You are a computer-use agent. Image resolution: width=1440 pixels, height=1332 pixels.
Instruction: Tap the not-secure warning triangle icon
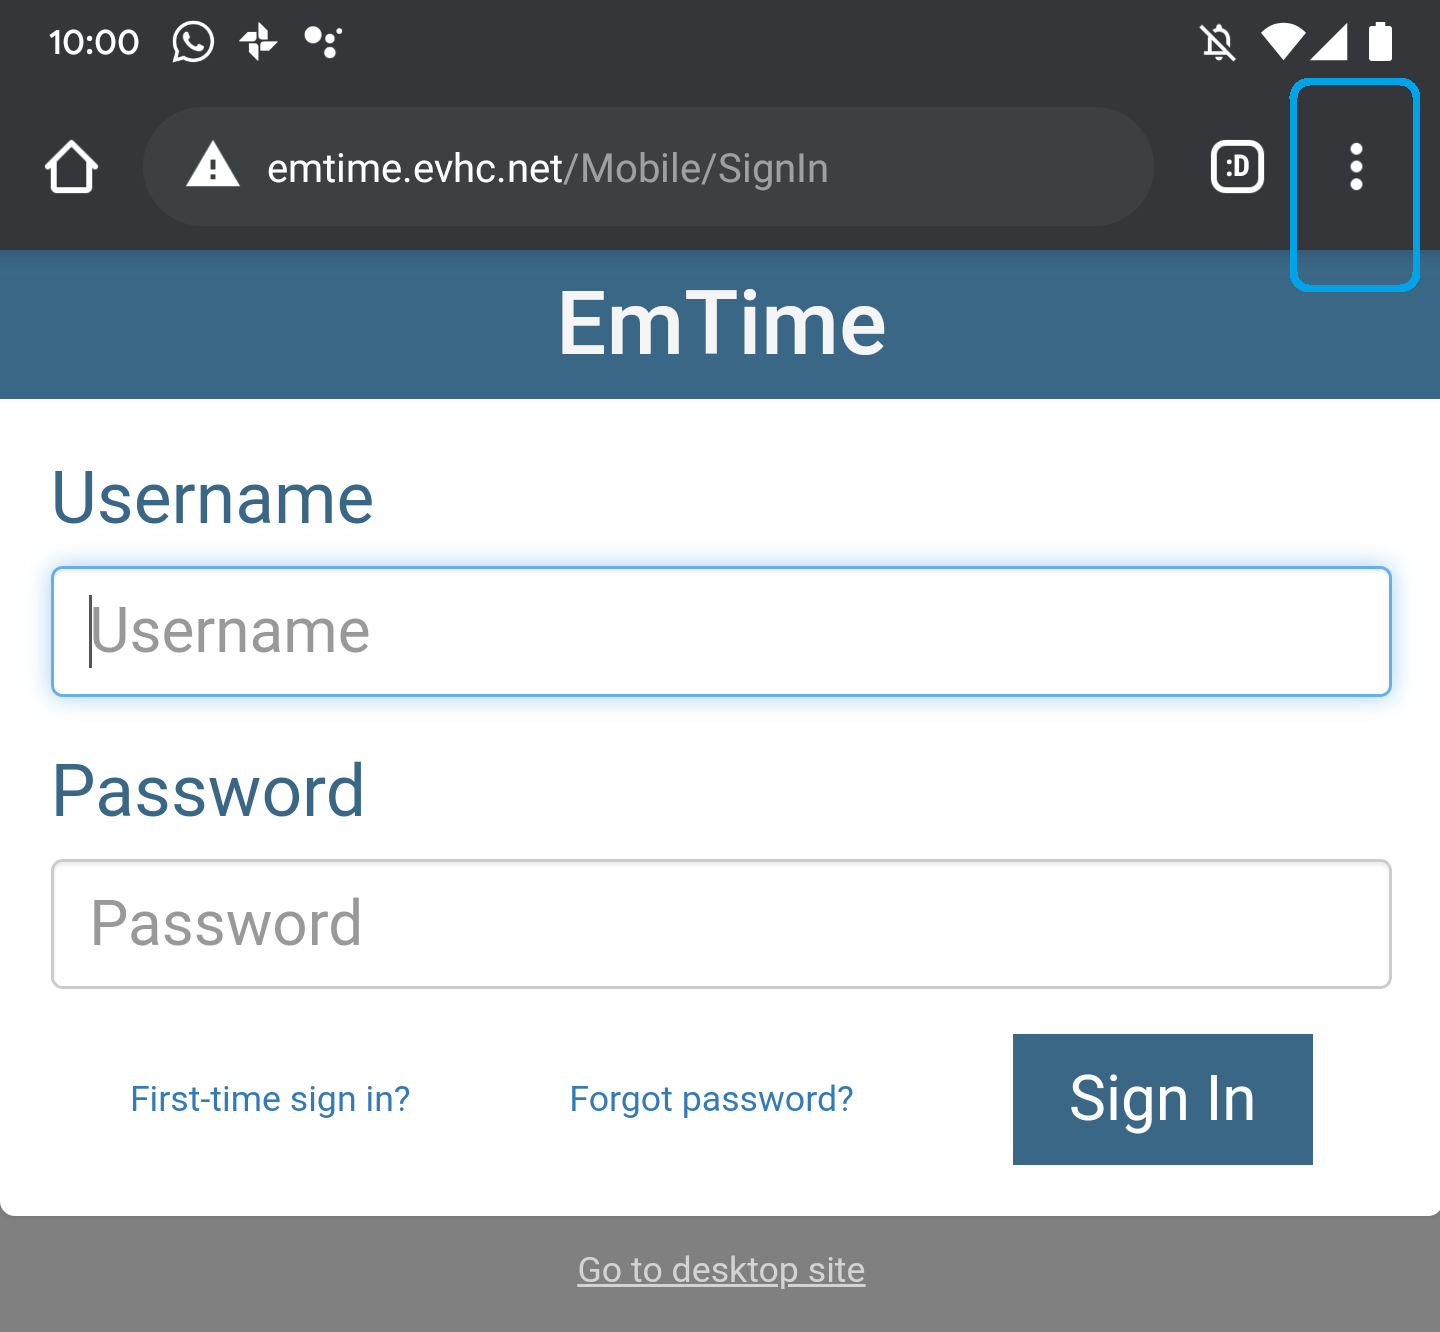(x=212, y=166)
